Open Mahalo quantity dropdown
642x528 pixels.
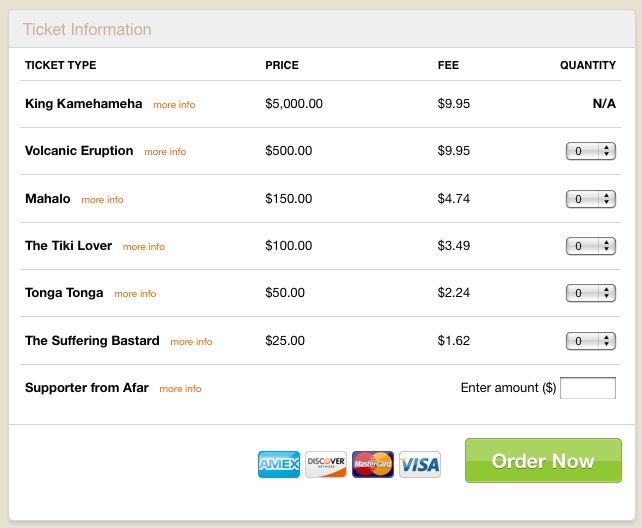click(591, 199)
